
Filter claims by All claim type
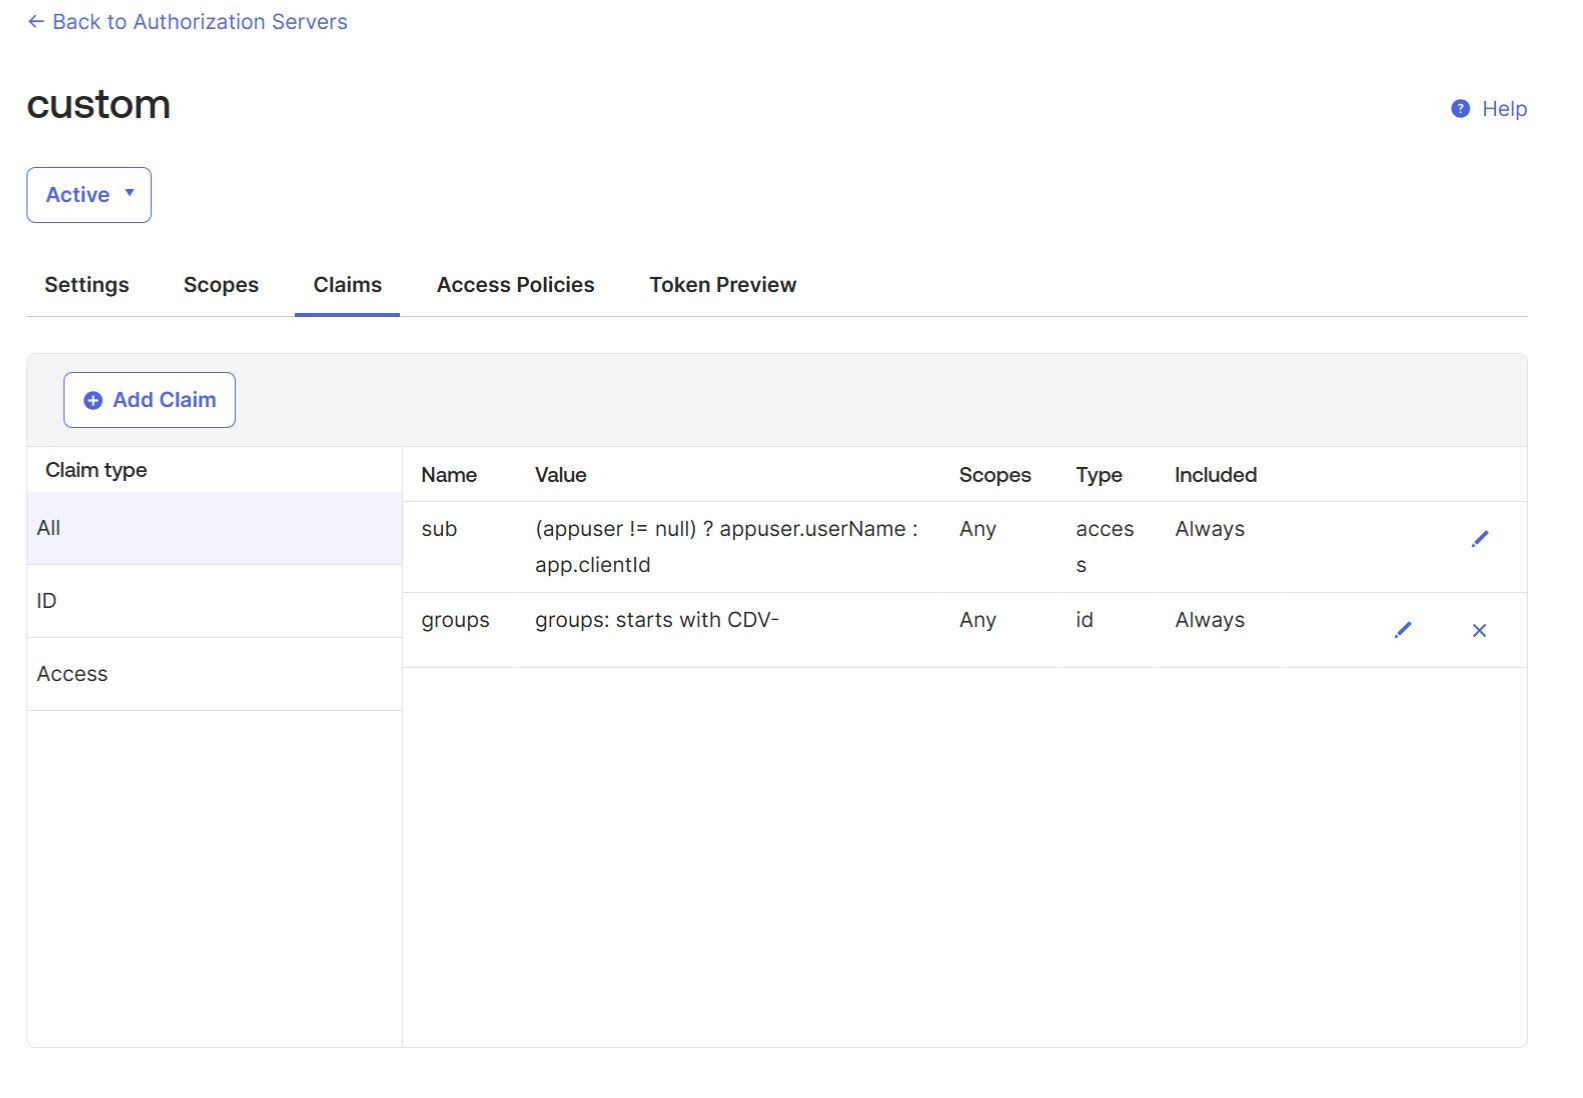(x=49, y=528)
